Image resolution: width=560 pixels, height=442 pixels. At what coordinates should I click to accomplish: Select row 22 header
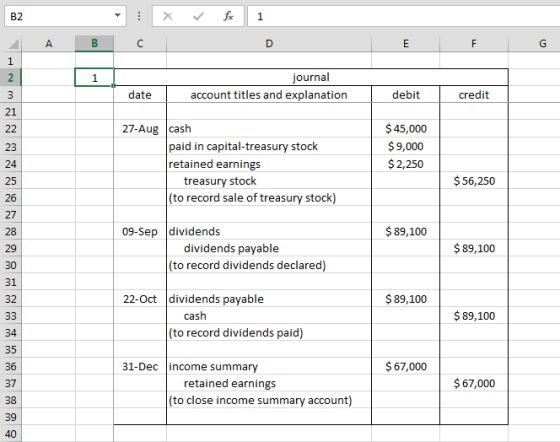[x=10, y=129]
